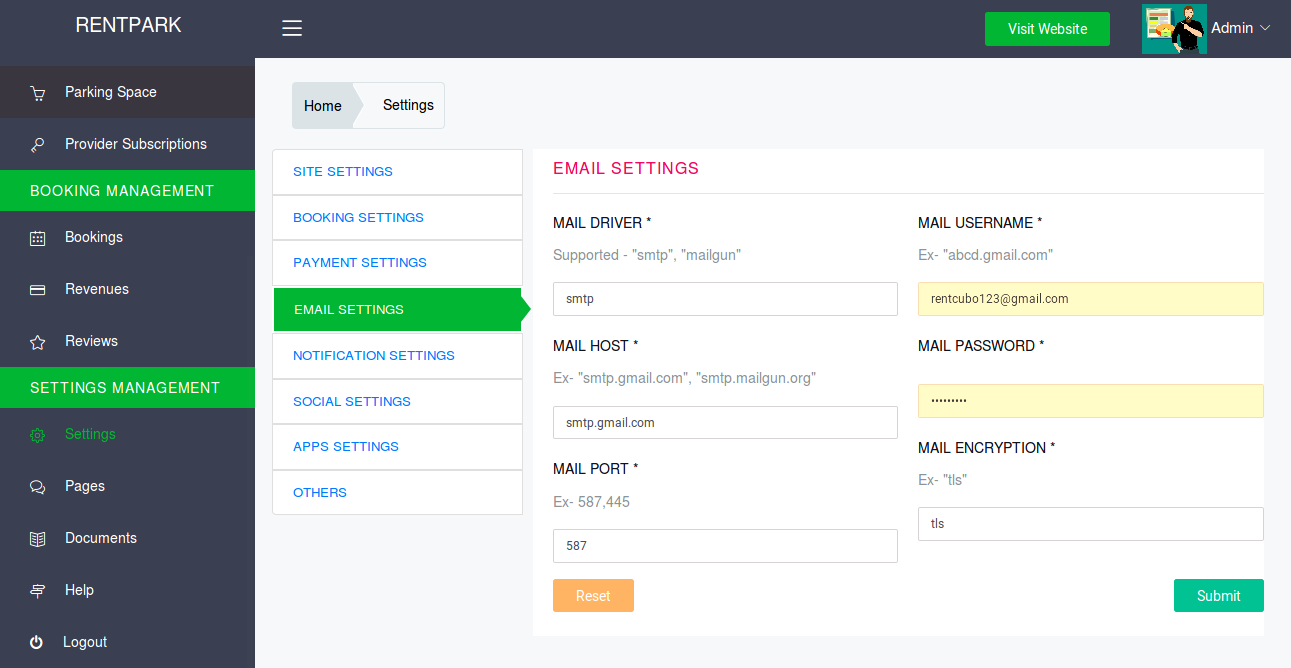Click the 'Supported - "smtp", "mailgun"' hint
Screen dimensions: 1291x668
[647, 255]
